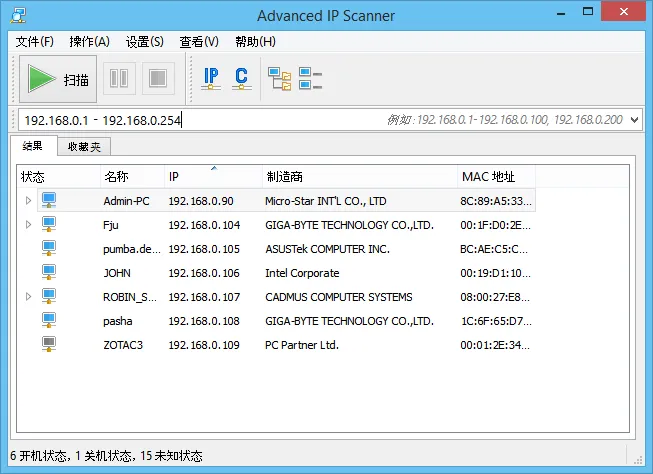This screenshot has width=653, height=474.
Task: Open the 文件(F) menu
Action: 35,41
